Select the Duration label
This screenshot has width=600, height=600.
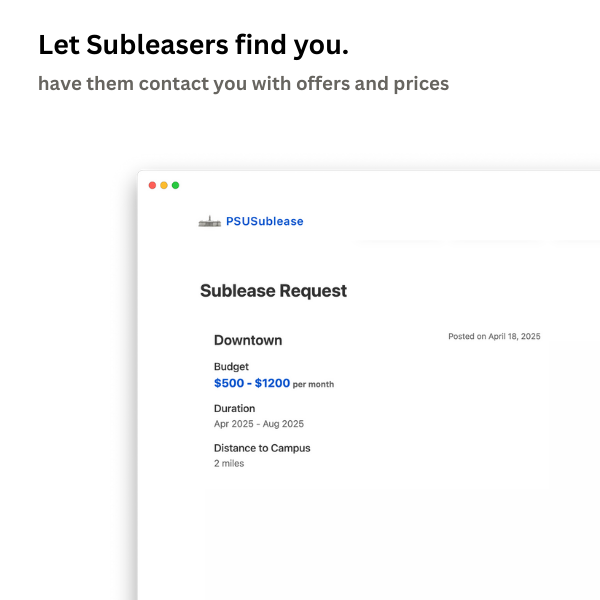click(234, 408)
